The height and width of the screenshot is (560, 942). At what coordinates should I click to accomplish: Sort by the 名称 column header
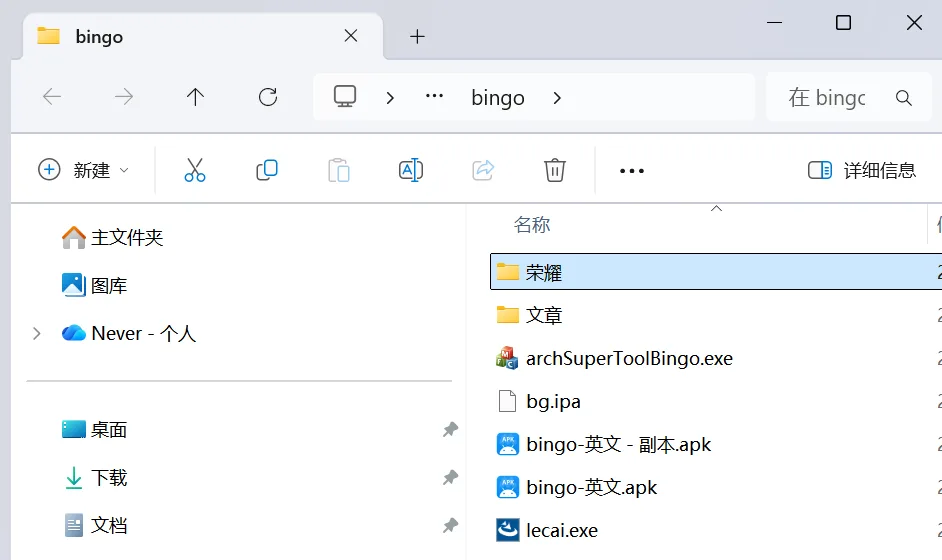point(532,225)
